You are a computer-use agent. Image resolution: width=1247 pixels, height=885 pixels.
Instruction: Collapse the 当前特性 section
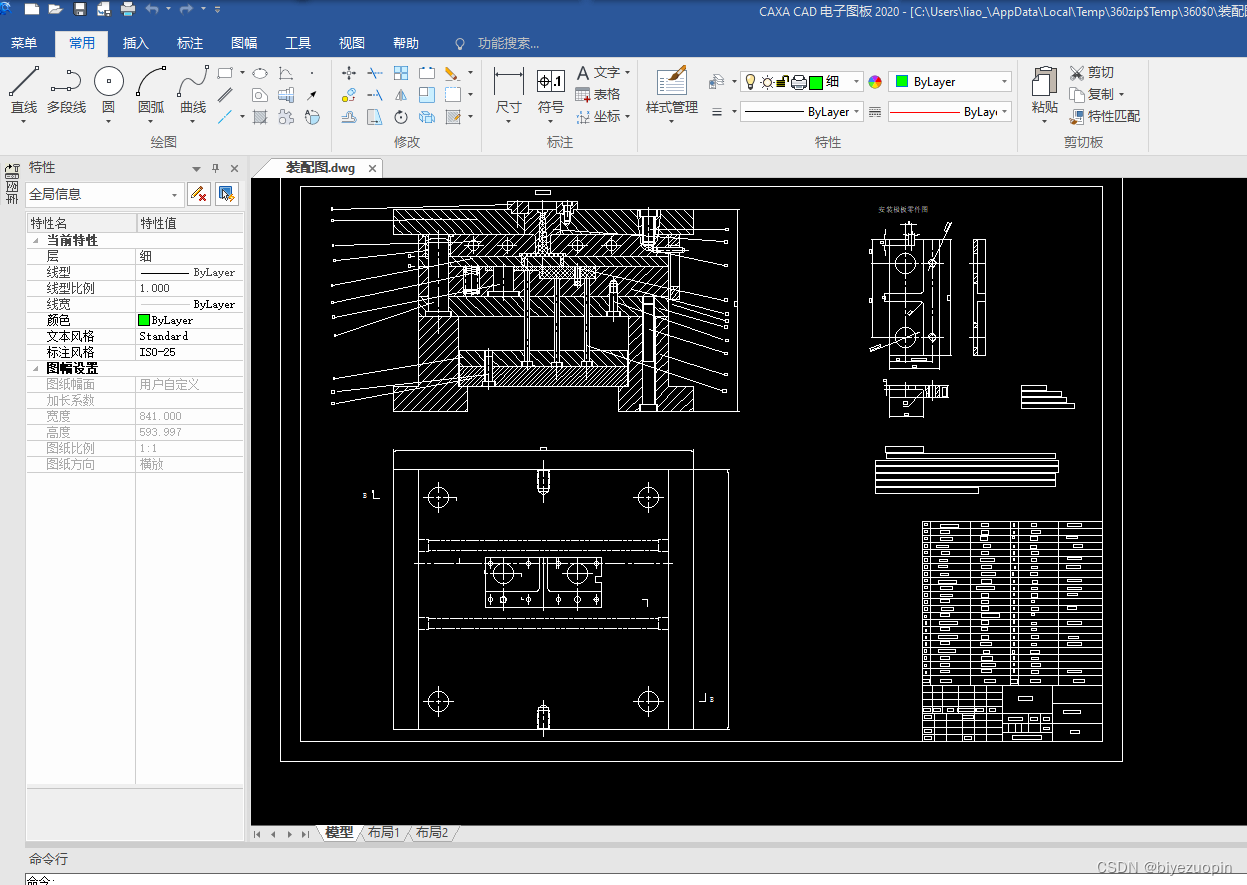point(36,240)
